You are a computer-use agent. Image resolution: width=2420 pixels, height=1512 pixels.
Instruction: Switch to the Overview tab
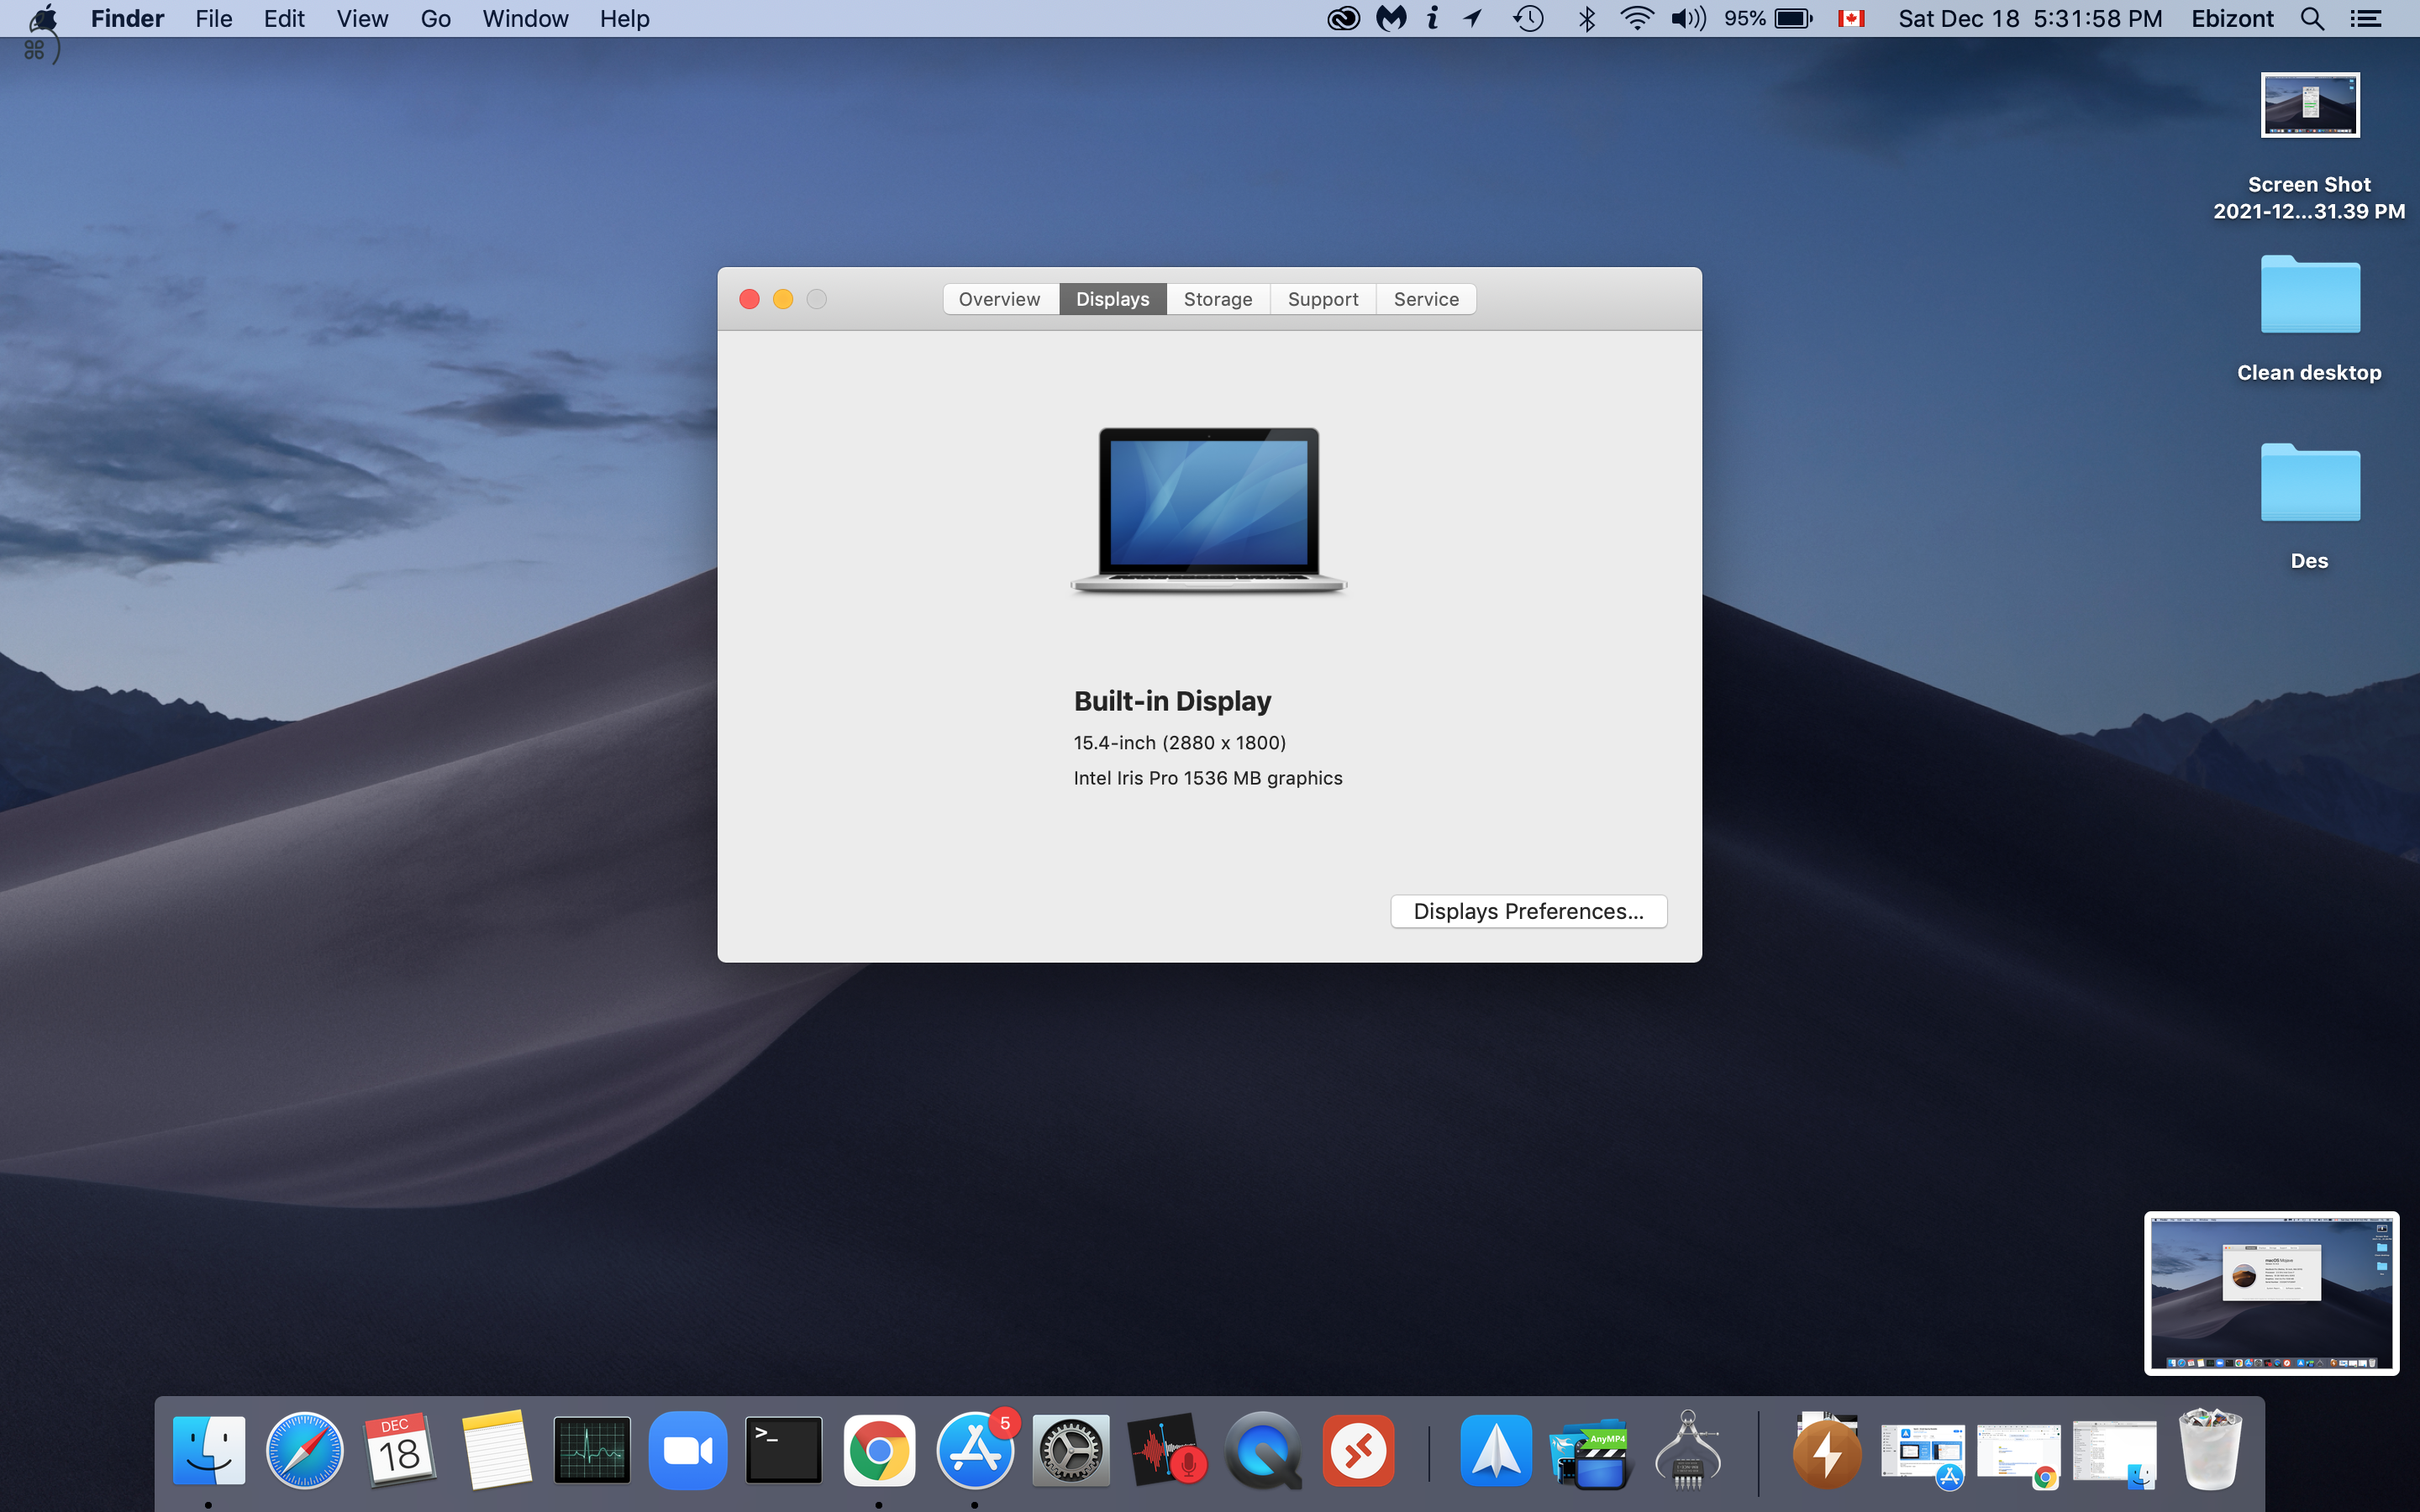click(1000, 299)
